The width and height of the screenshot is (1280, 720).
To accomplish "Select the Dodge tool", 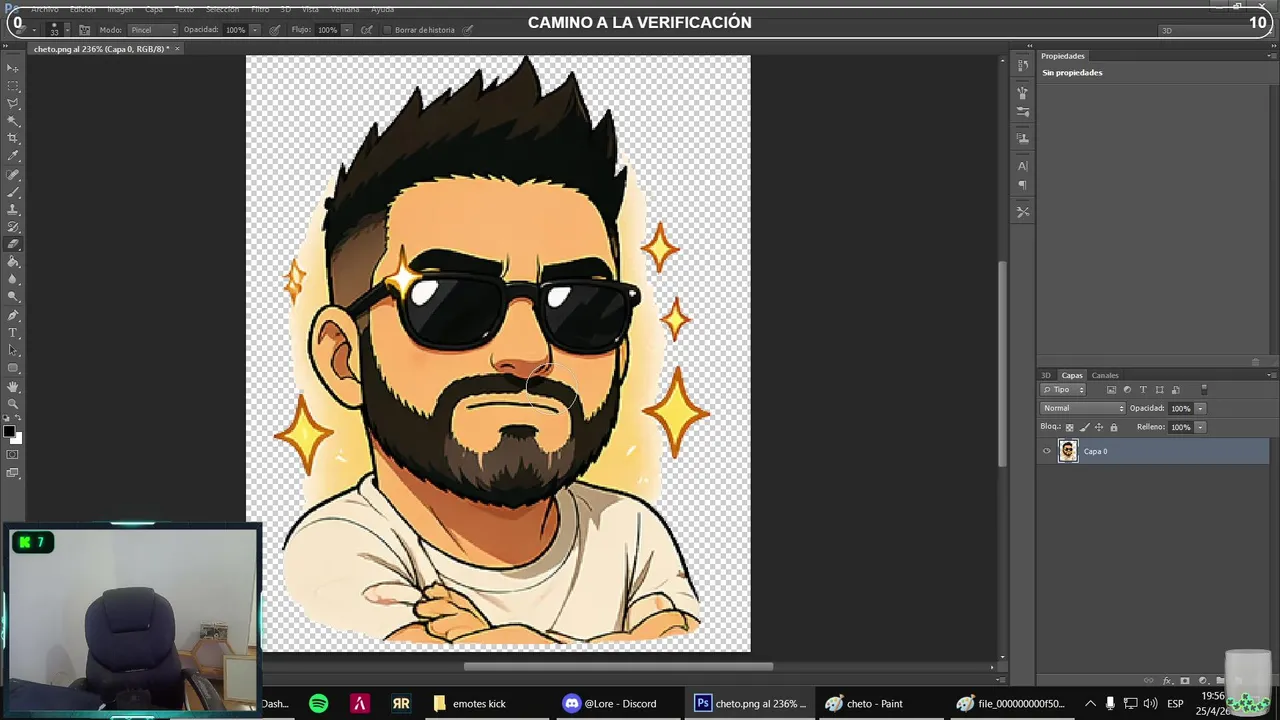I will pos(13,297).
